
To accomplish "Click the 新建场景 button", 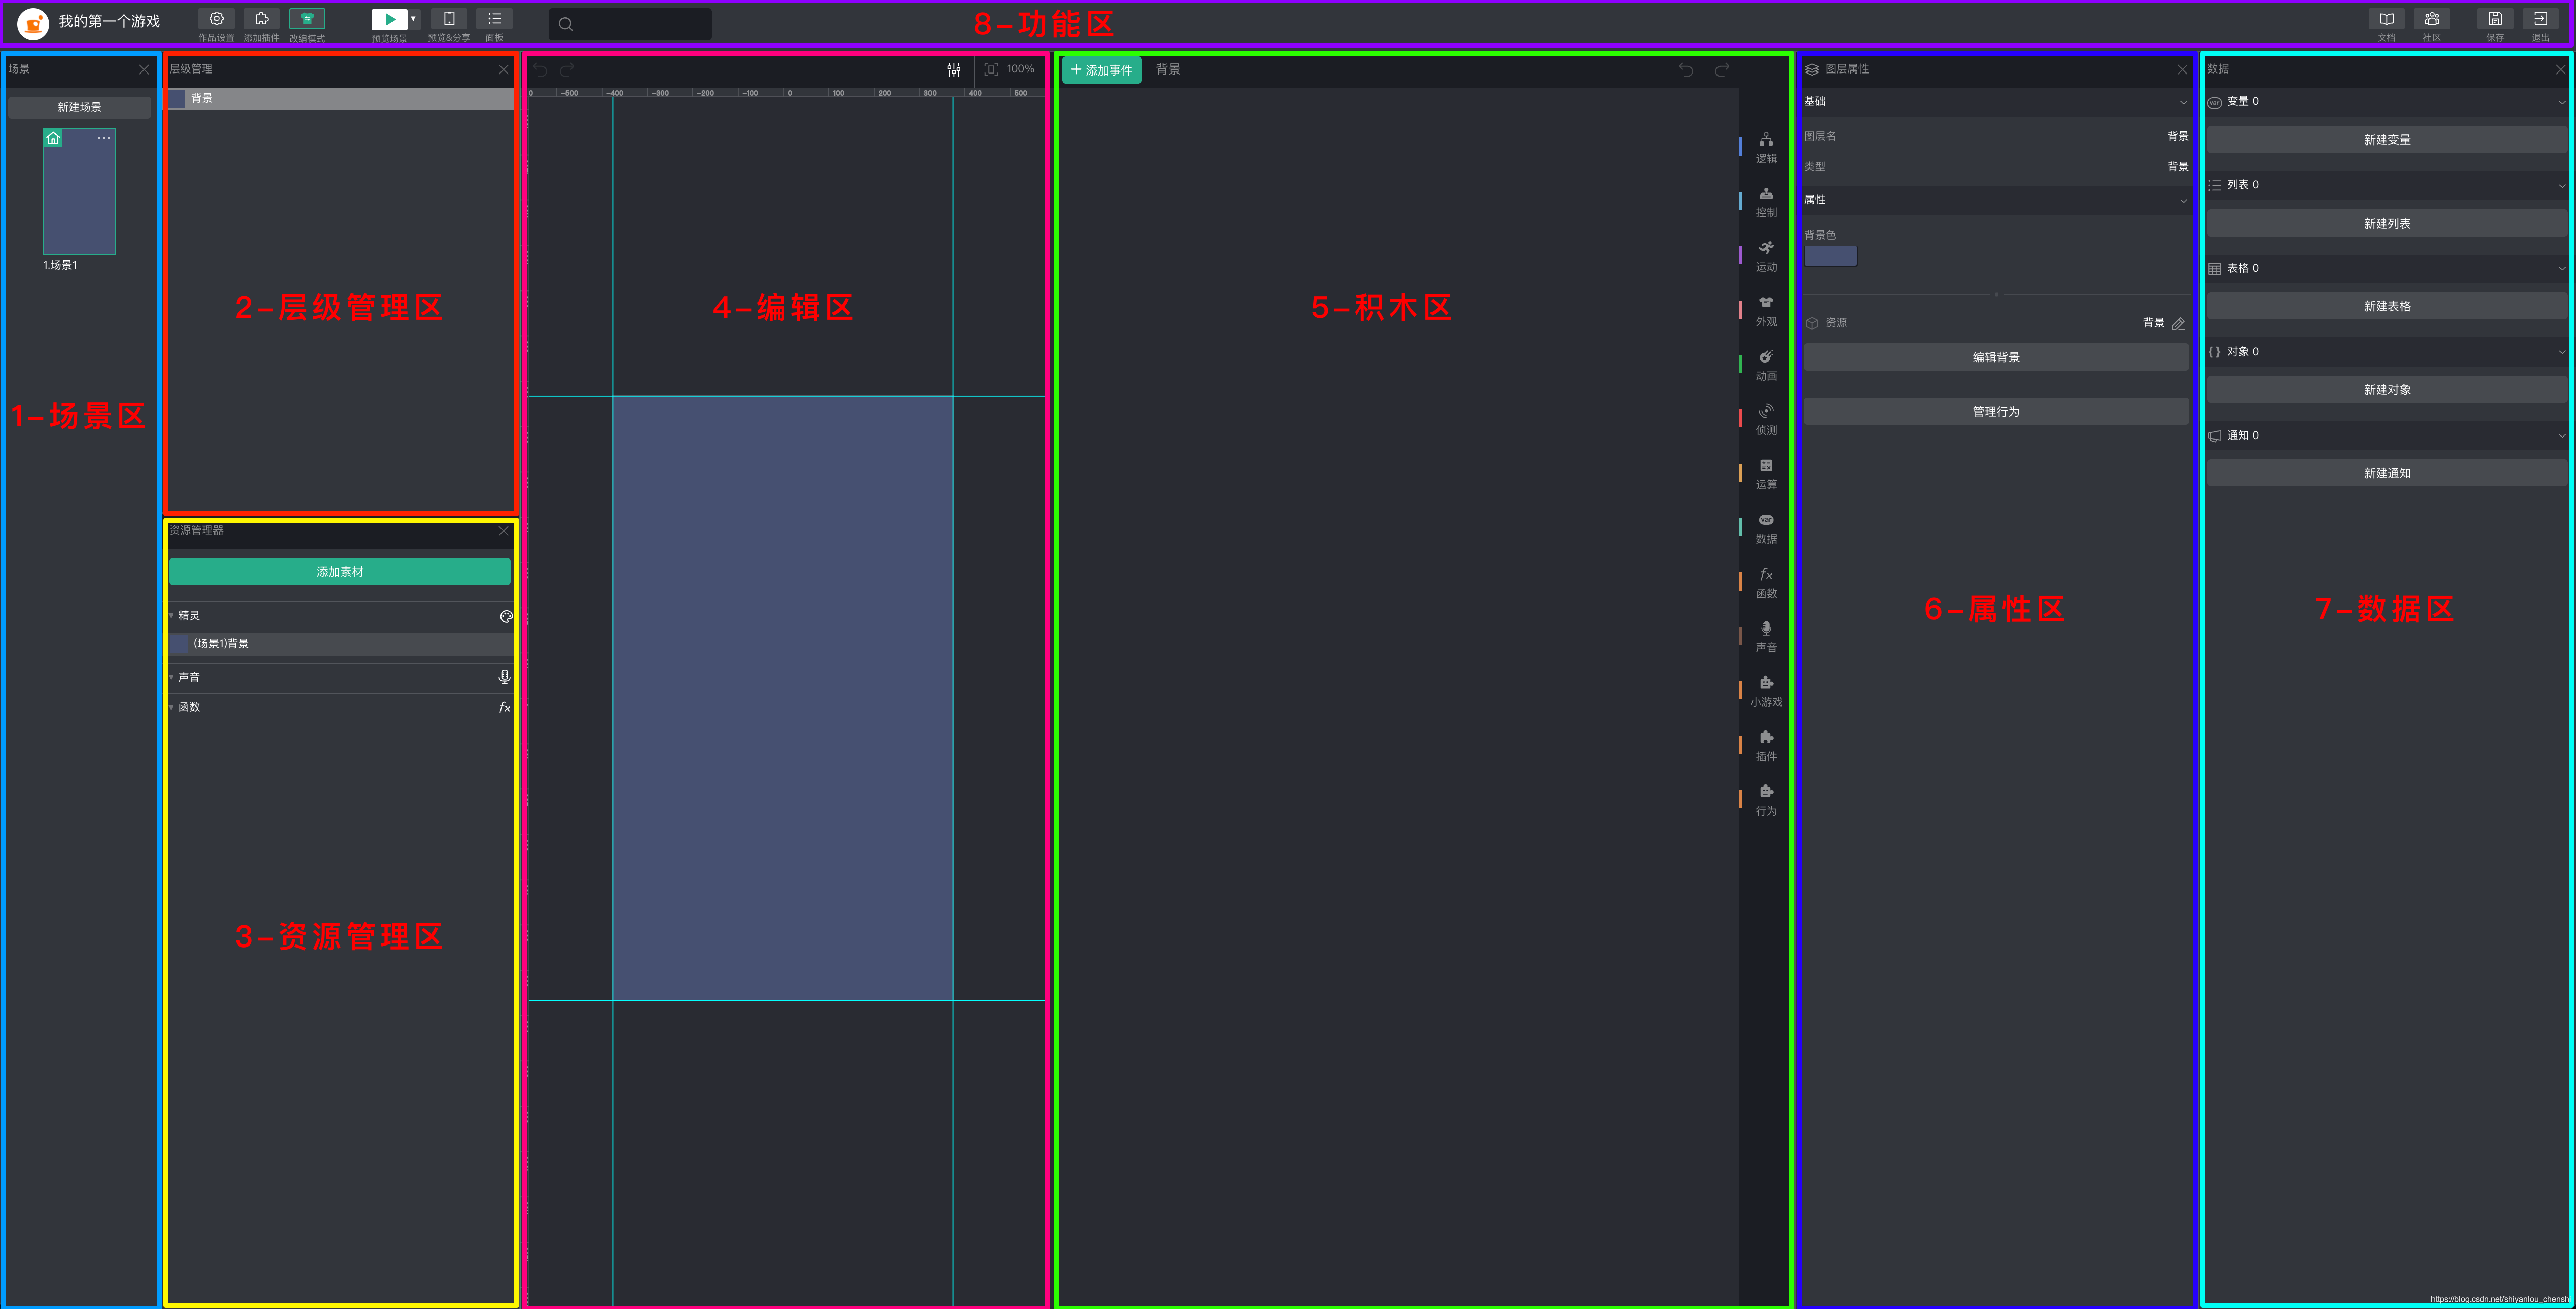I will click(x=79, y=107).
